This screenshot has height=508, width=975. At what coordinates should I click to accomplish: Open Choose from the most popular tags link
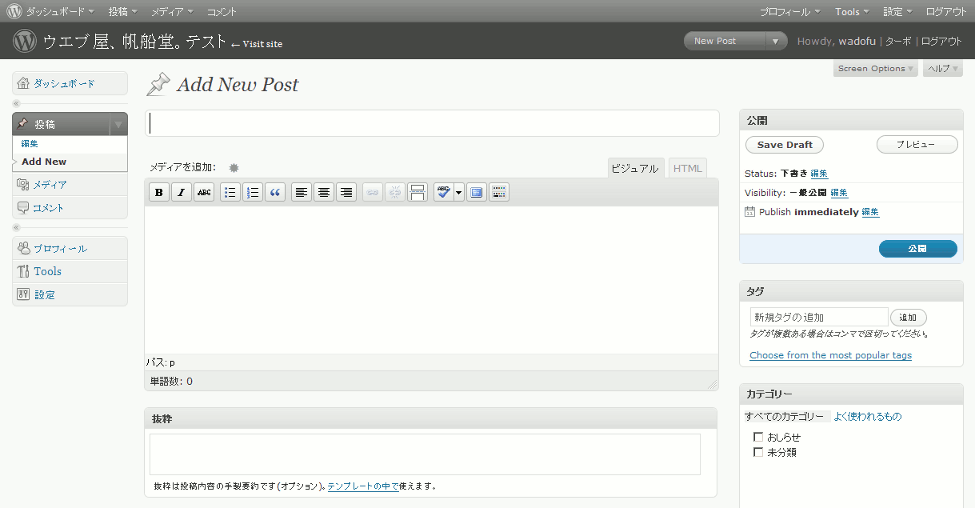(x=830, y=355)
